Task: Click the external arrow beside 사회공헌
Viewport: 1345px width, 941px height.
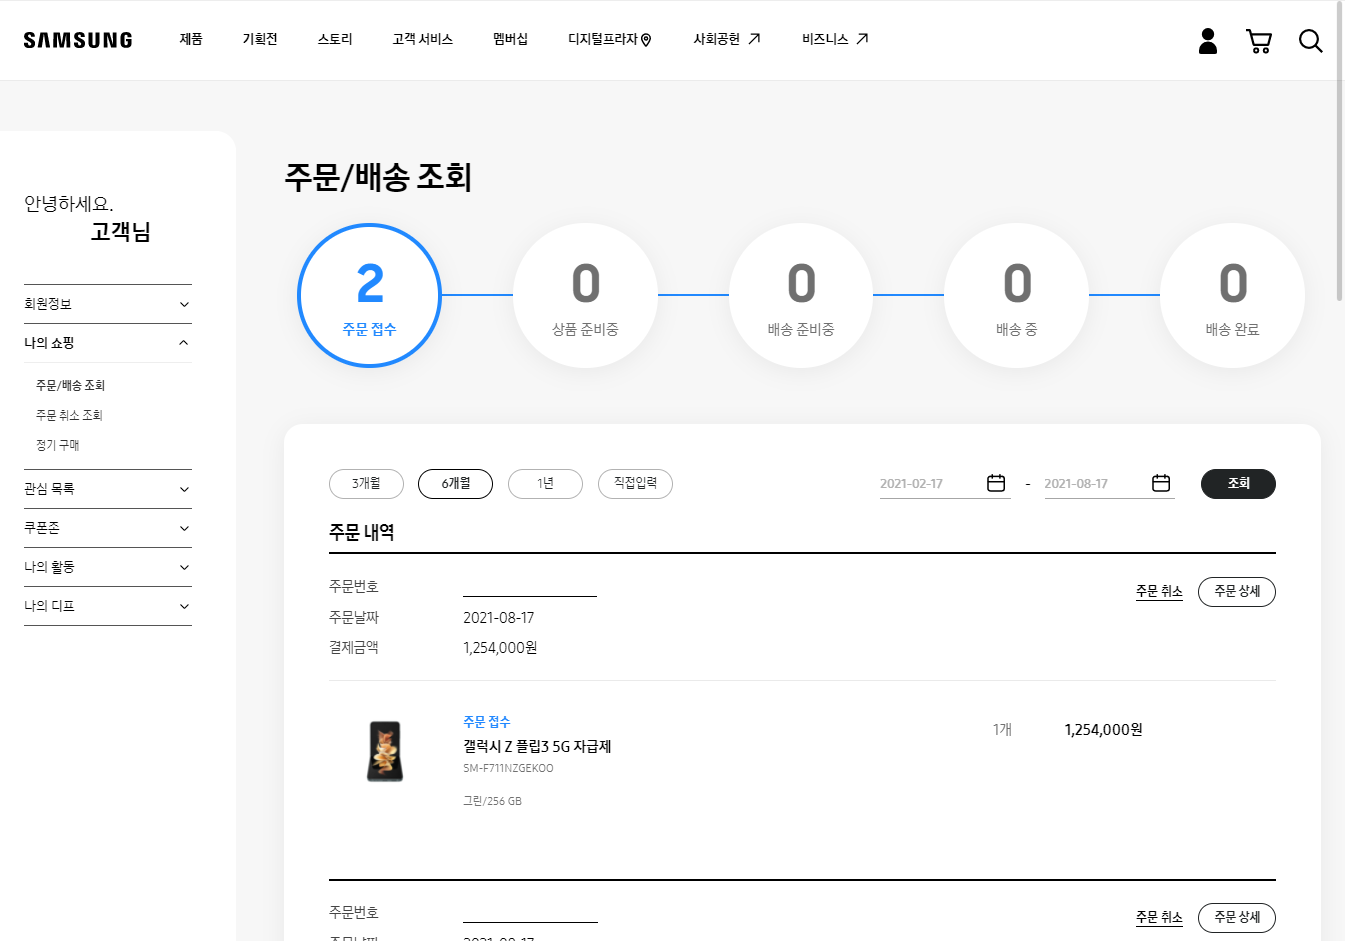Action: pos(755,39)
